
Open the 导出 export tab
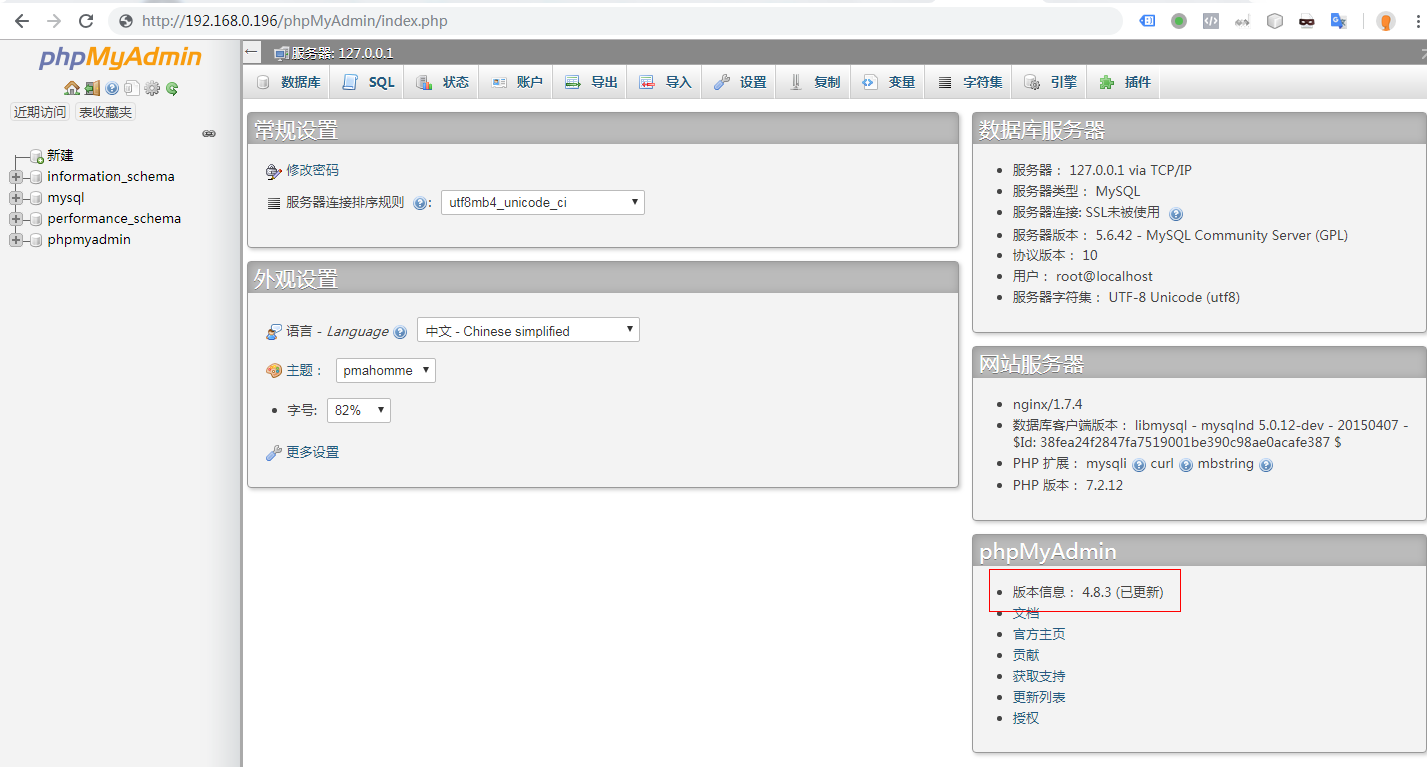pos(590,82)
